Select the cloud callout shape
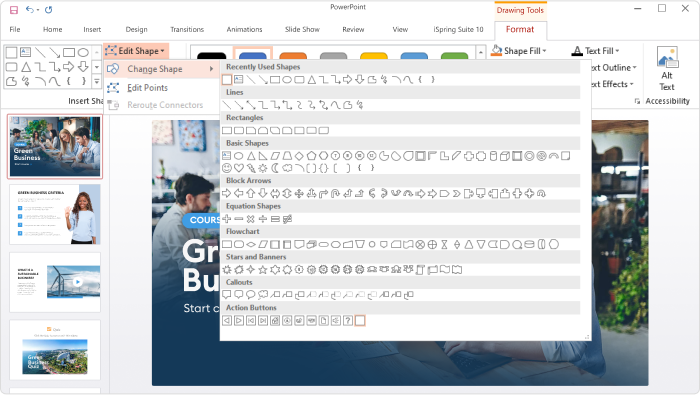This screenshot has height=395, width=700. coord(263,295)
